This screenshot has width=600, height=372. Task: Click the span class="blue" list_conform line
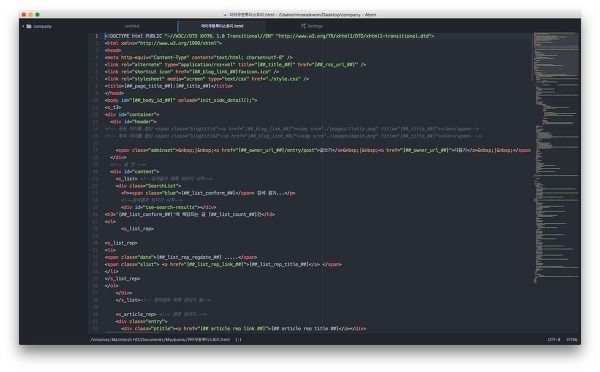pos(208,193)
